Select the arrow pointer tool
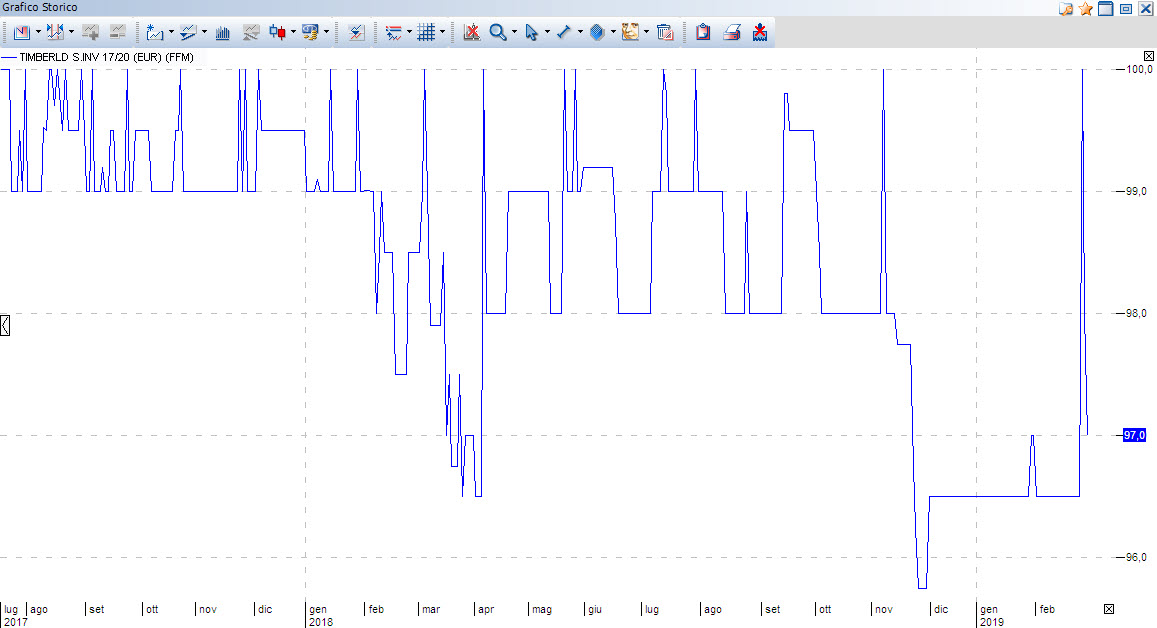 pyautogui.click(x=531, y=32)
